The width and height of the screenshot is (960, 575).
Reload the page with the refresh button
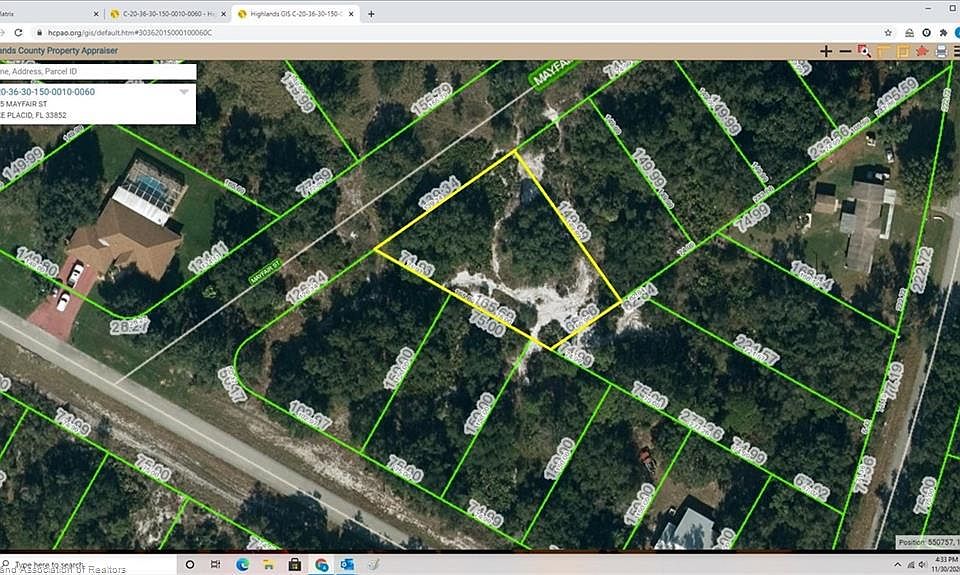click(18, 32)
